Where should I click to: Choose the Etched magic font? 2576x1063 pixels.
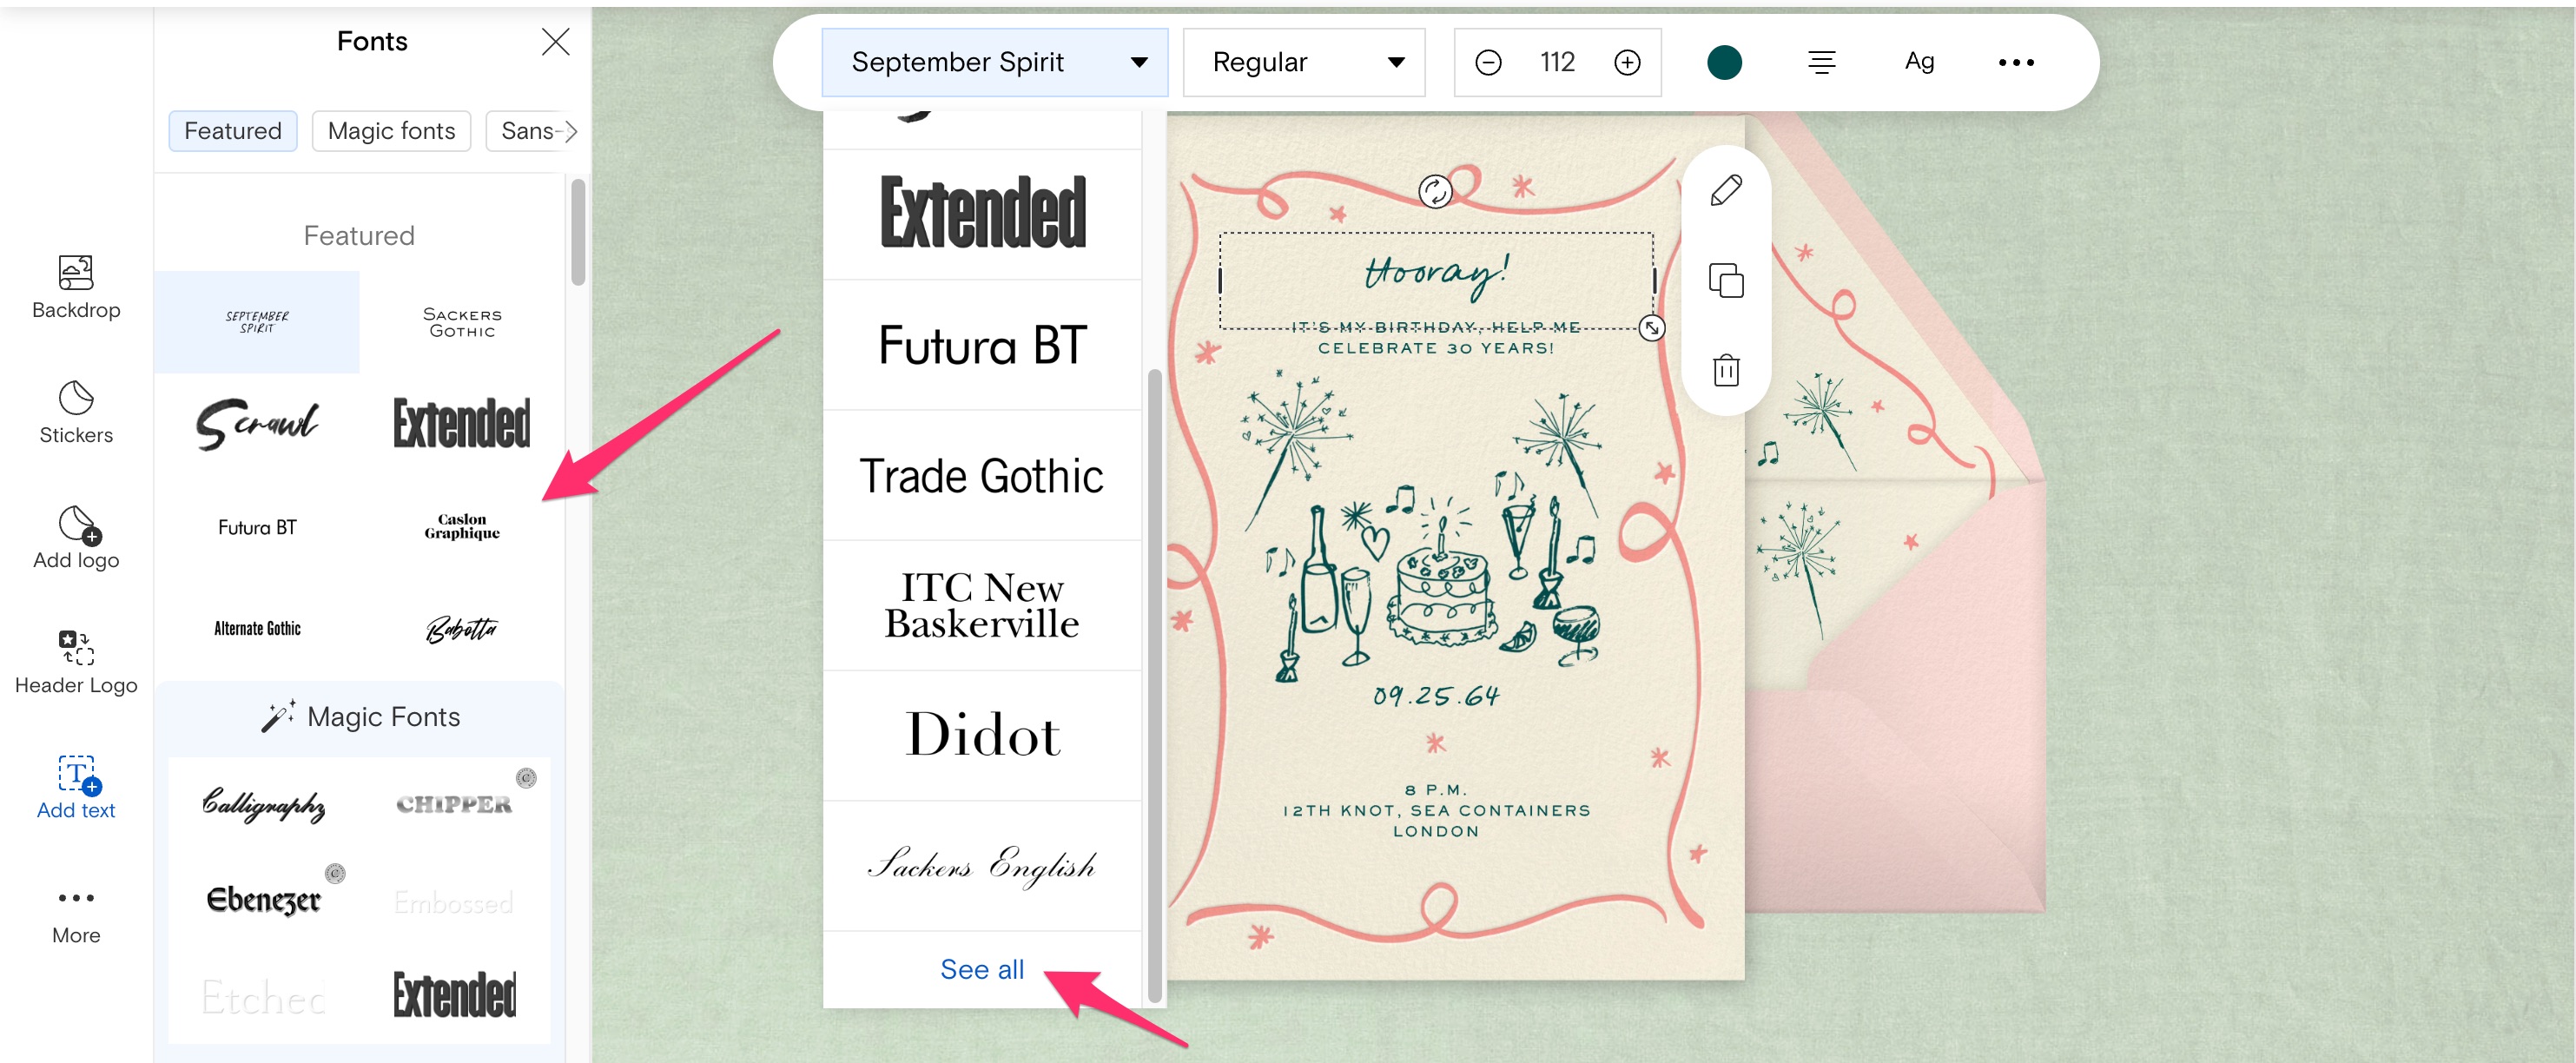pyautogui.click(x=264, y=996)
